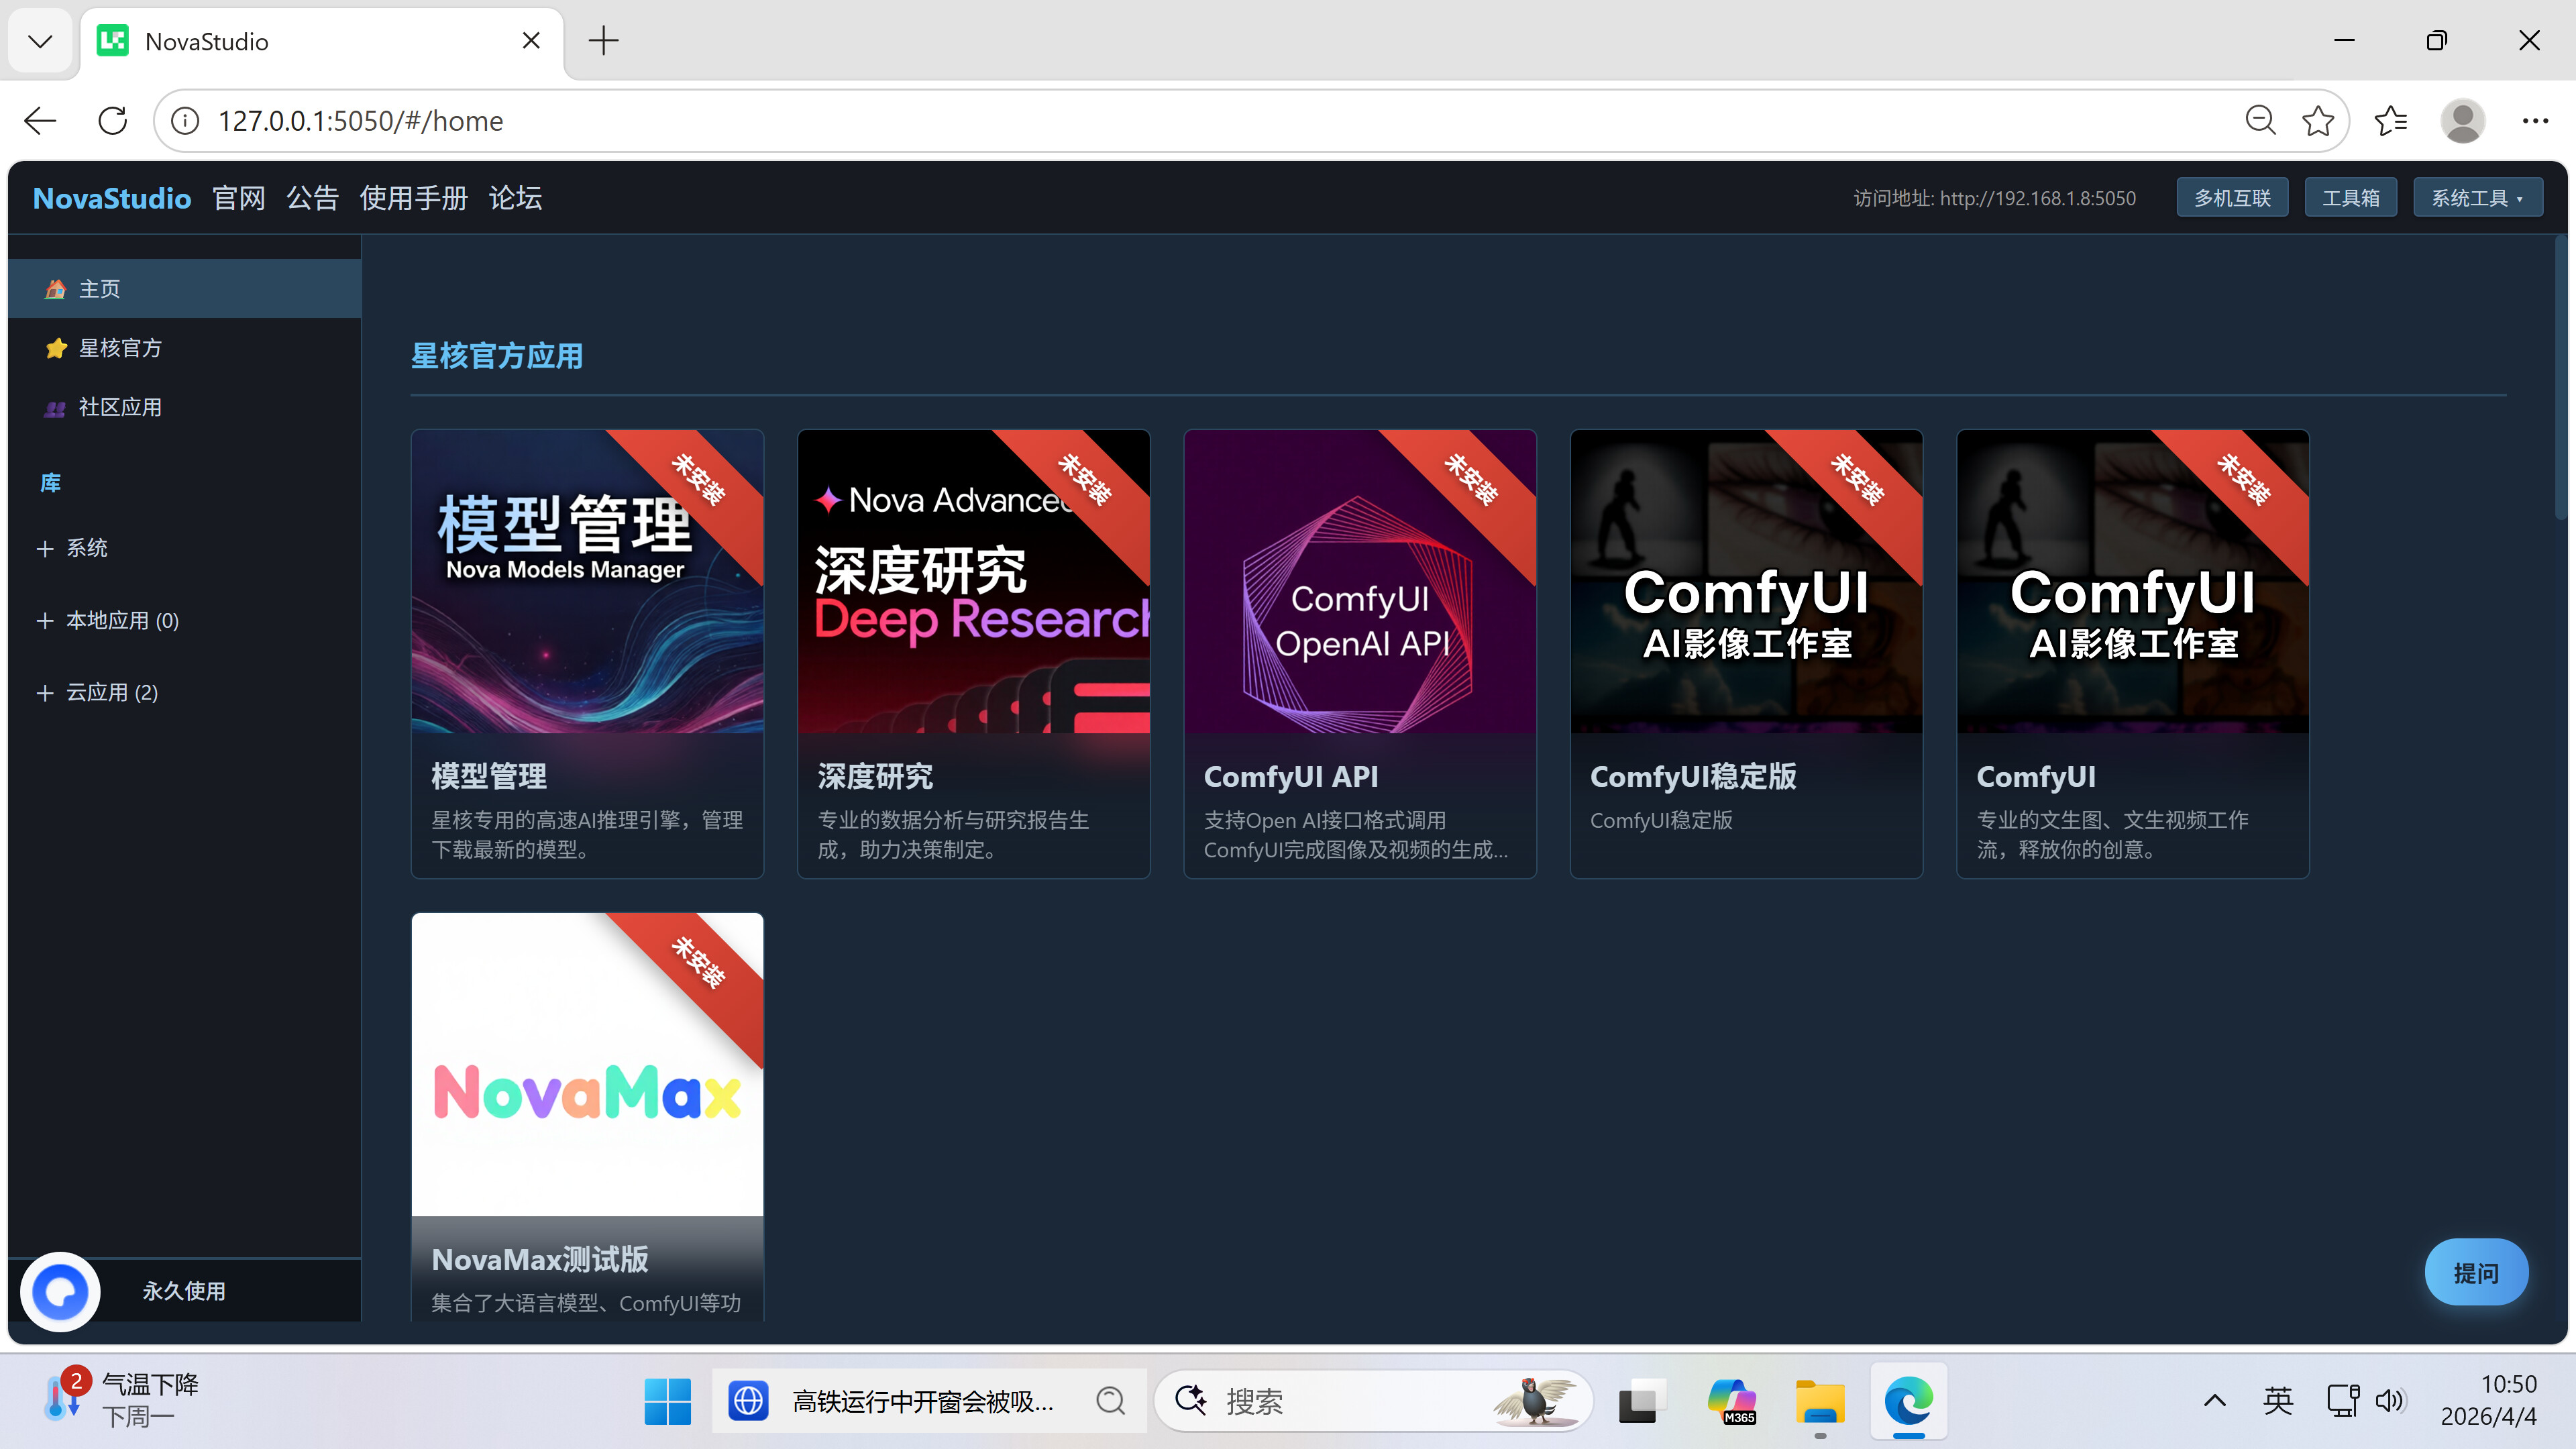Viewport: 2576px width, 1449px height.
Task: Click the star icon next to 星核官方
Action: pos(56,348)
